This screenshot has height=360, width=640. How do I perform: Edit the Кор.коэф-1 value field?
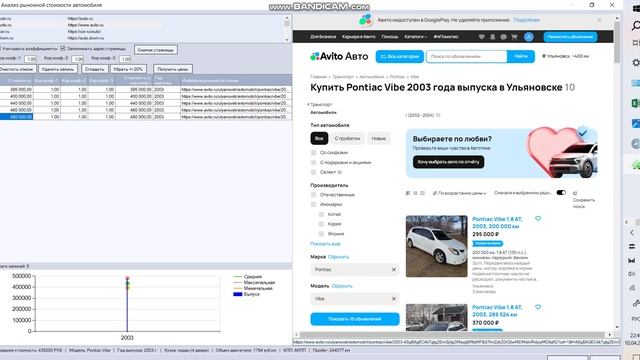tap(31, 59)
